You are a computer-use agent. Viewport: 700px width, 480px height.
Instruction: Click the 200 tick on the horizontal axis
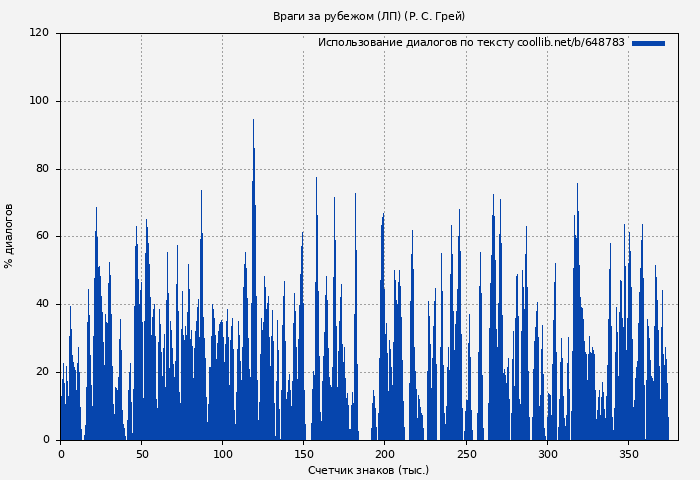pyautogui.click(x=385, y=454)
